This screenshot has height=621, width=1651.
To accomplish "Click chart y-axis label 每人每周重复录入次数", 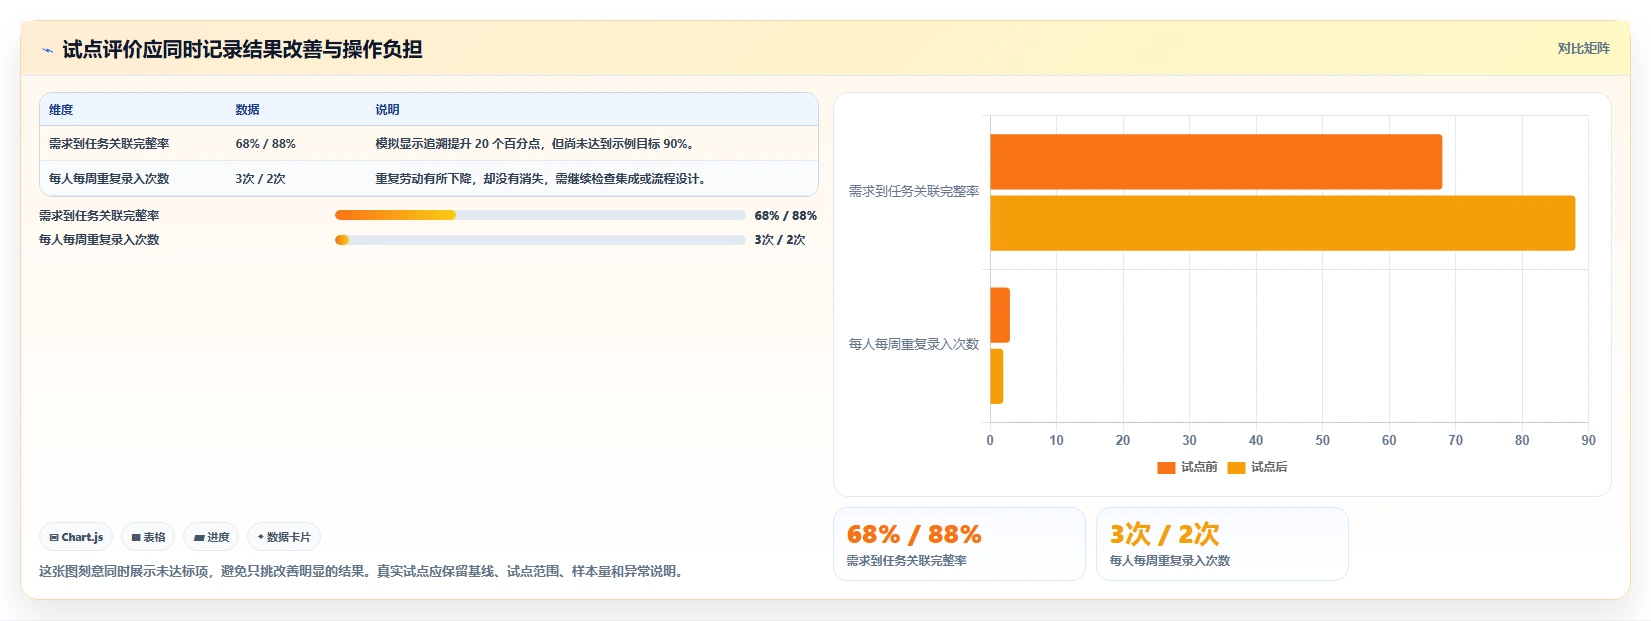I will pyautogui.click(x=914, y=344).
